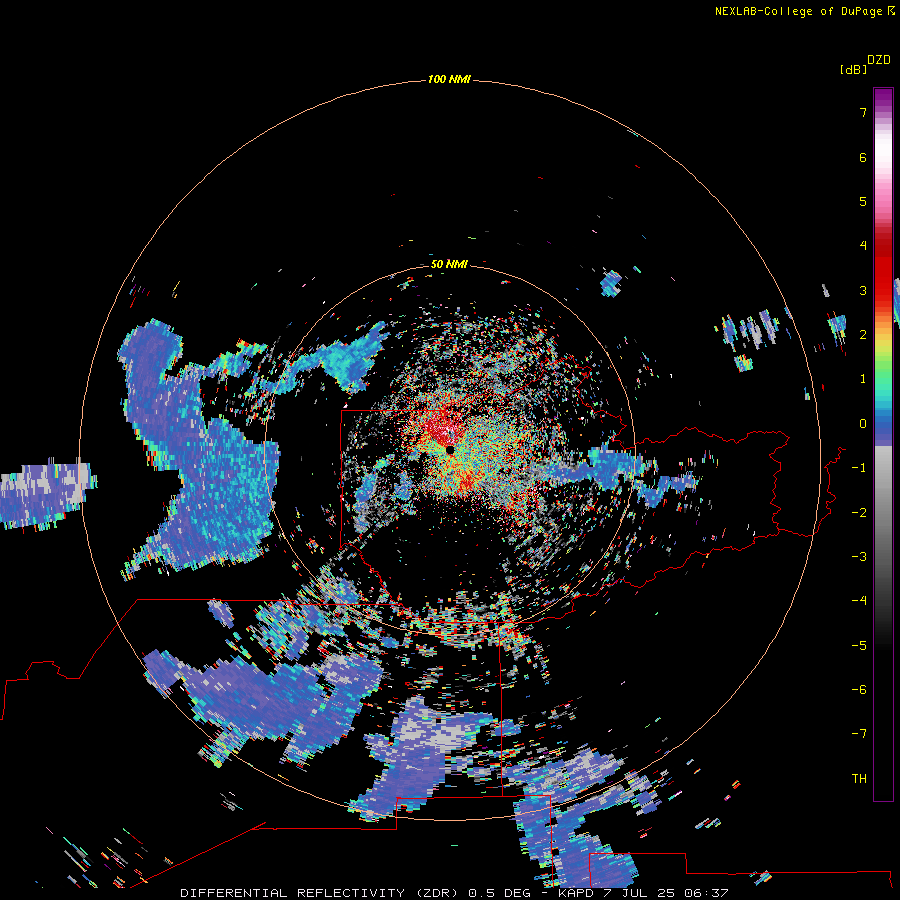900x900 pixels.
Task: Click the -7 scale value
Action: 859,734
